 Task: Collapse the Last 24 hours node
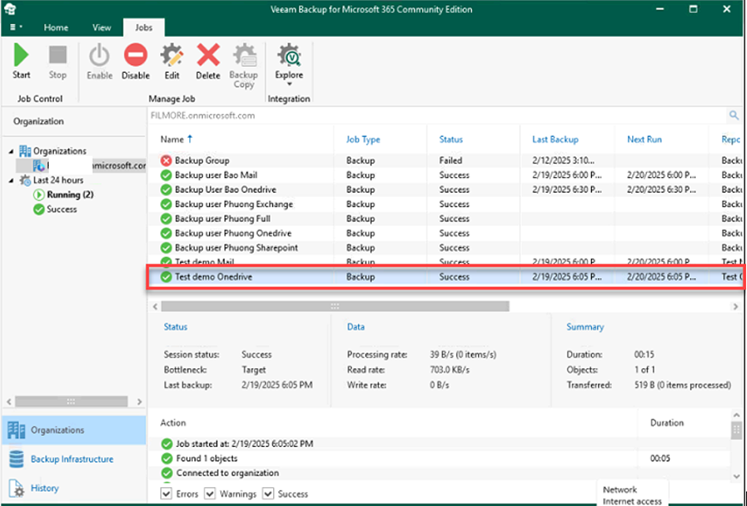[12, 180]
